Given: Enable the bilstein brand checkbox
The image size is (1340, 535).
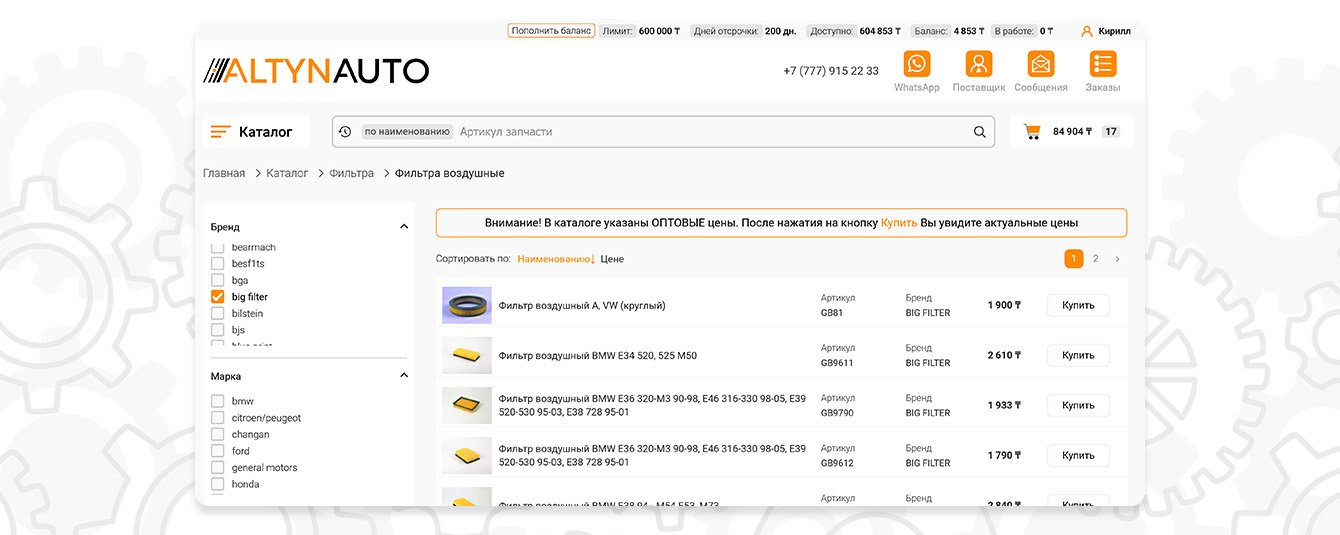Looking at the screenshot, I should point(218,314).
